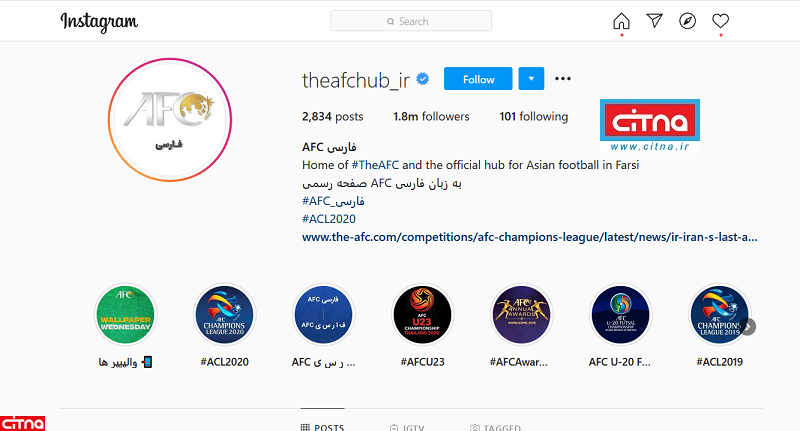Open the Instagram home feed icon
The width and height of the screenshot is (800, 431).
(621, 21)
